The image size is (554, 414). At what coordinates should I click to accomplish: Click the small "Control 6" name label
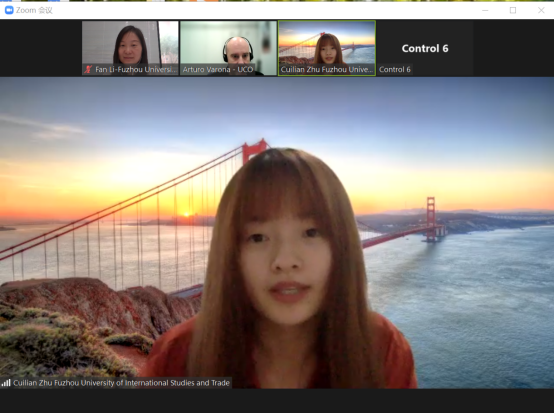click(x=395, y=70)
